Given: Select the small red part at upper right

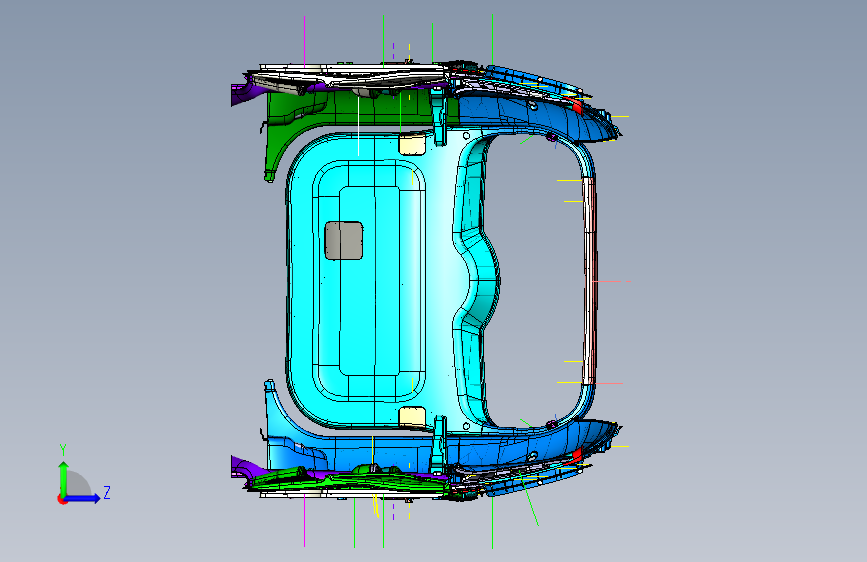Looking at the screenshot, I should tap(577, 105).
